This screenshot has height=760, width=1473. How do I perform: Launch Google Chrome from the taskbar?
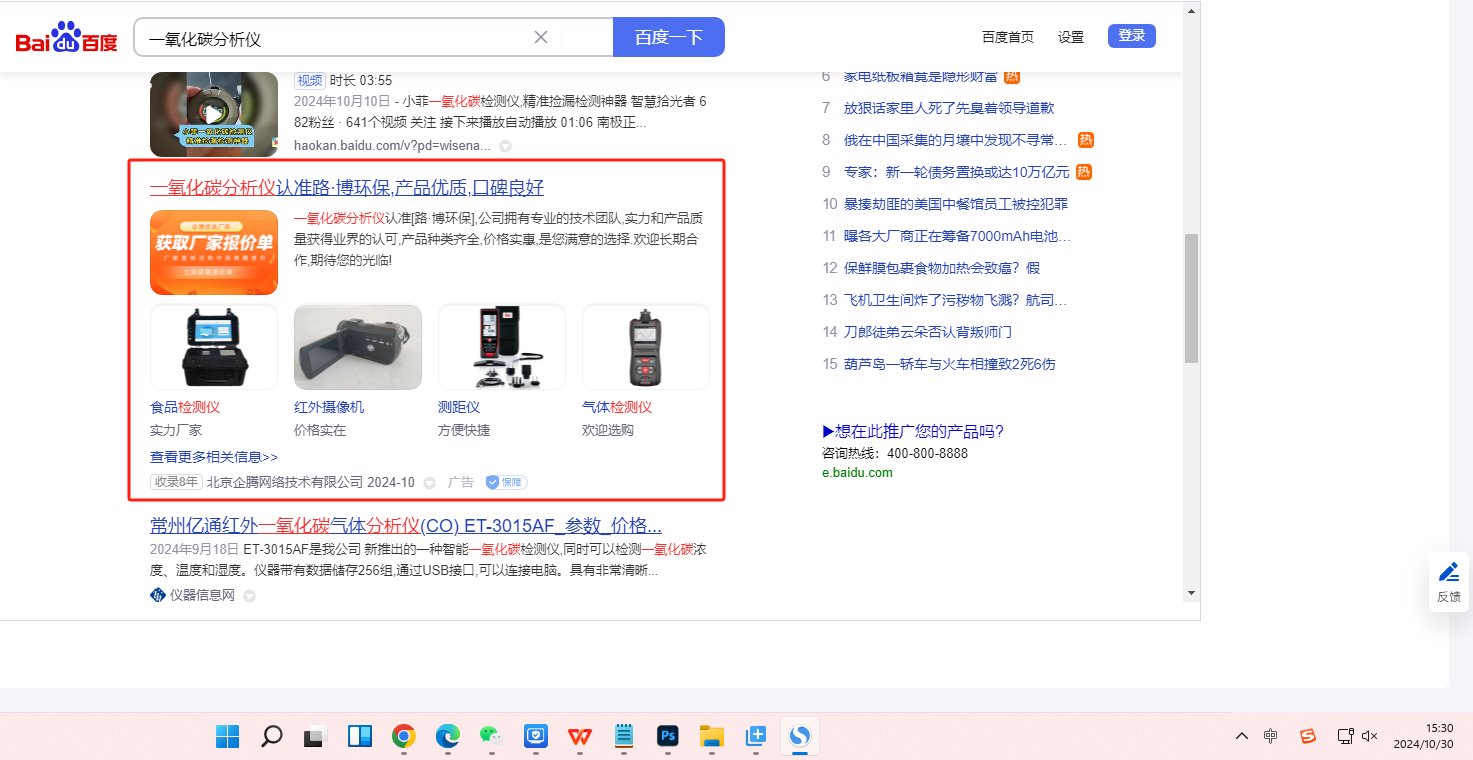coord(403,737)
